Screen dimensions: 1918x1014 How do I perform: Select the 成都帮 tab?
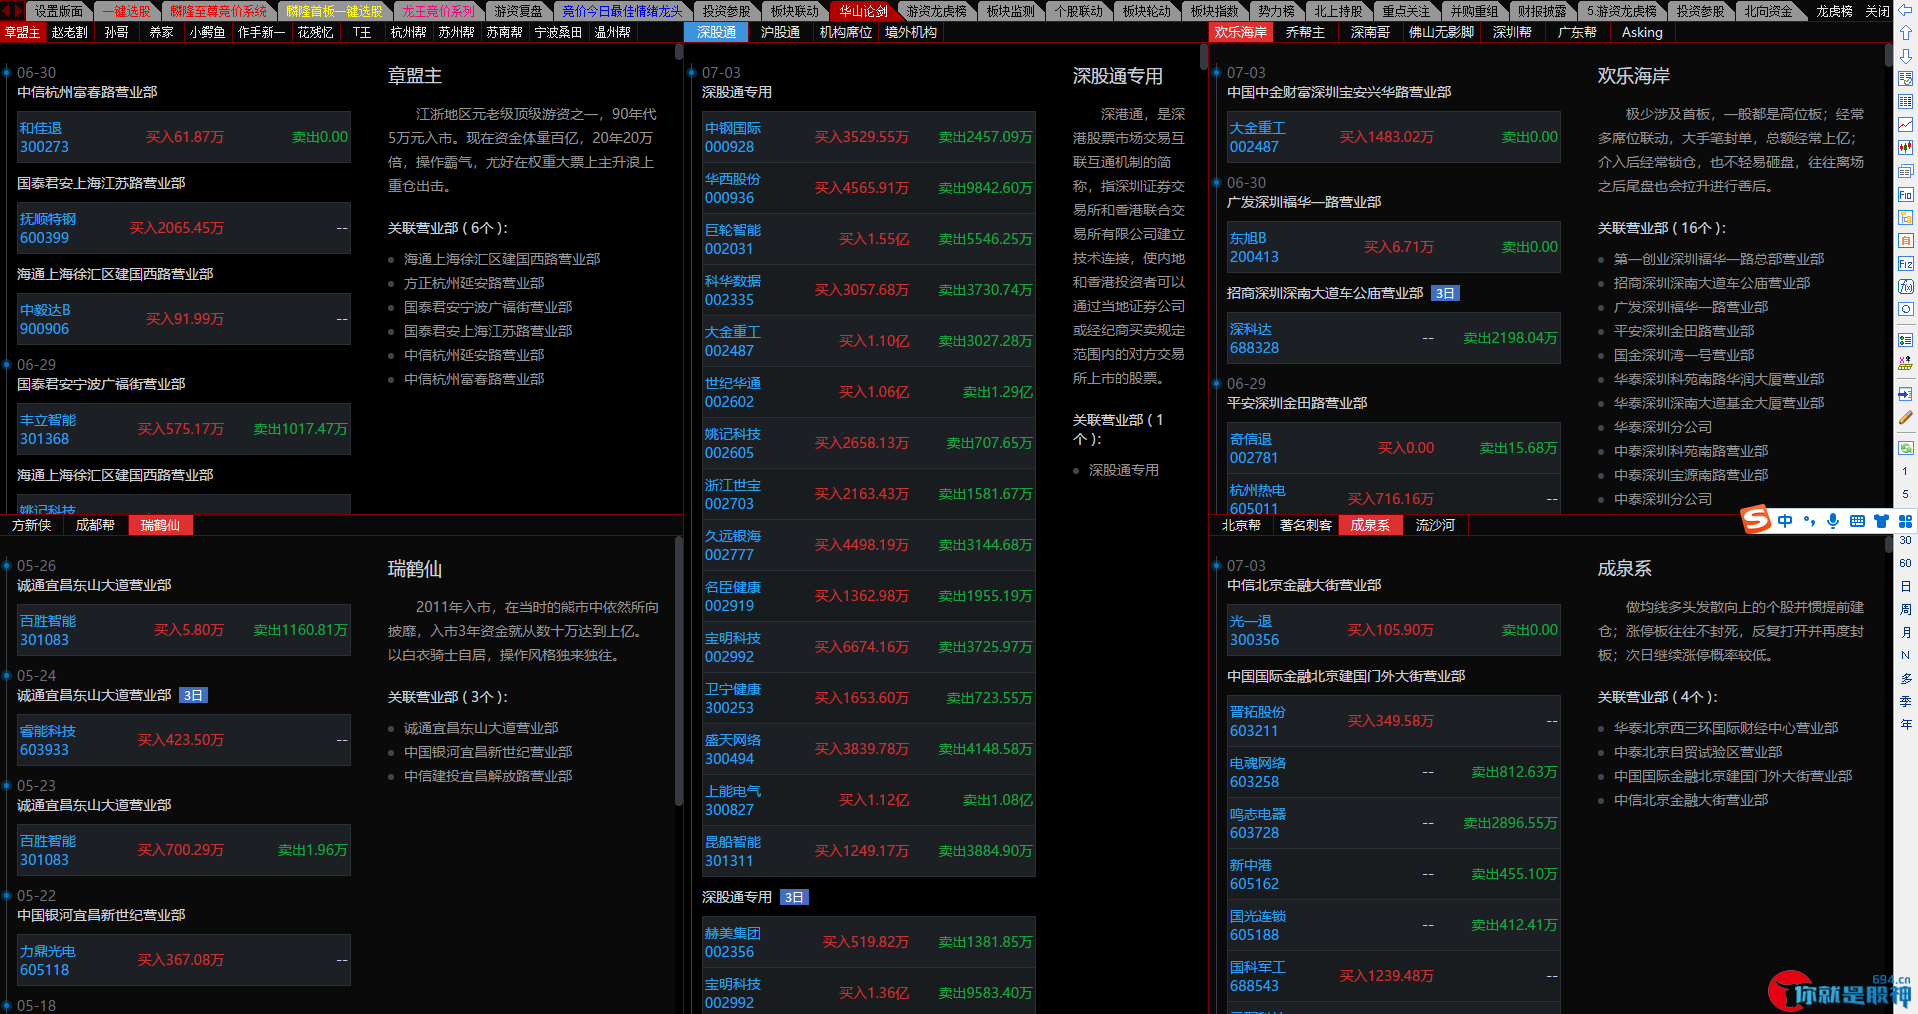(95, 525)
